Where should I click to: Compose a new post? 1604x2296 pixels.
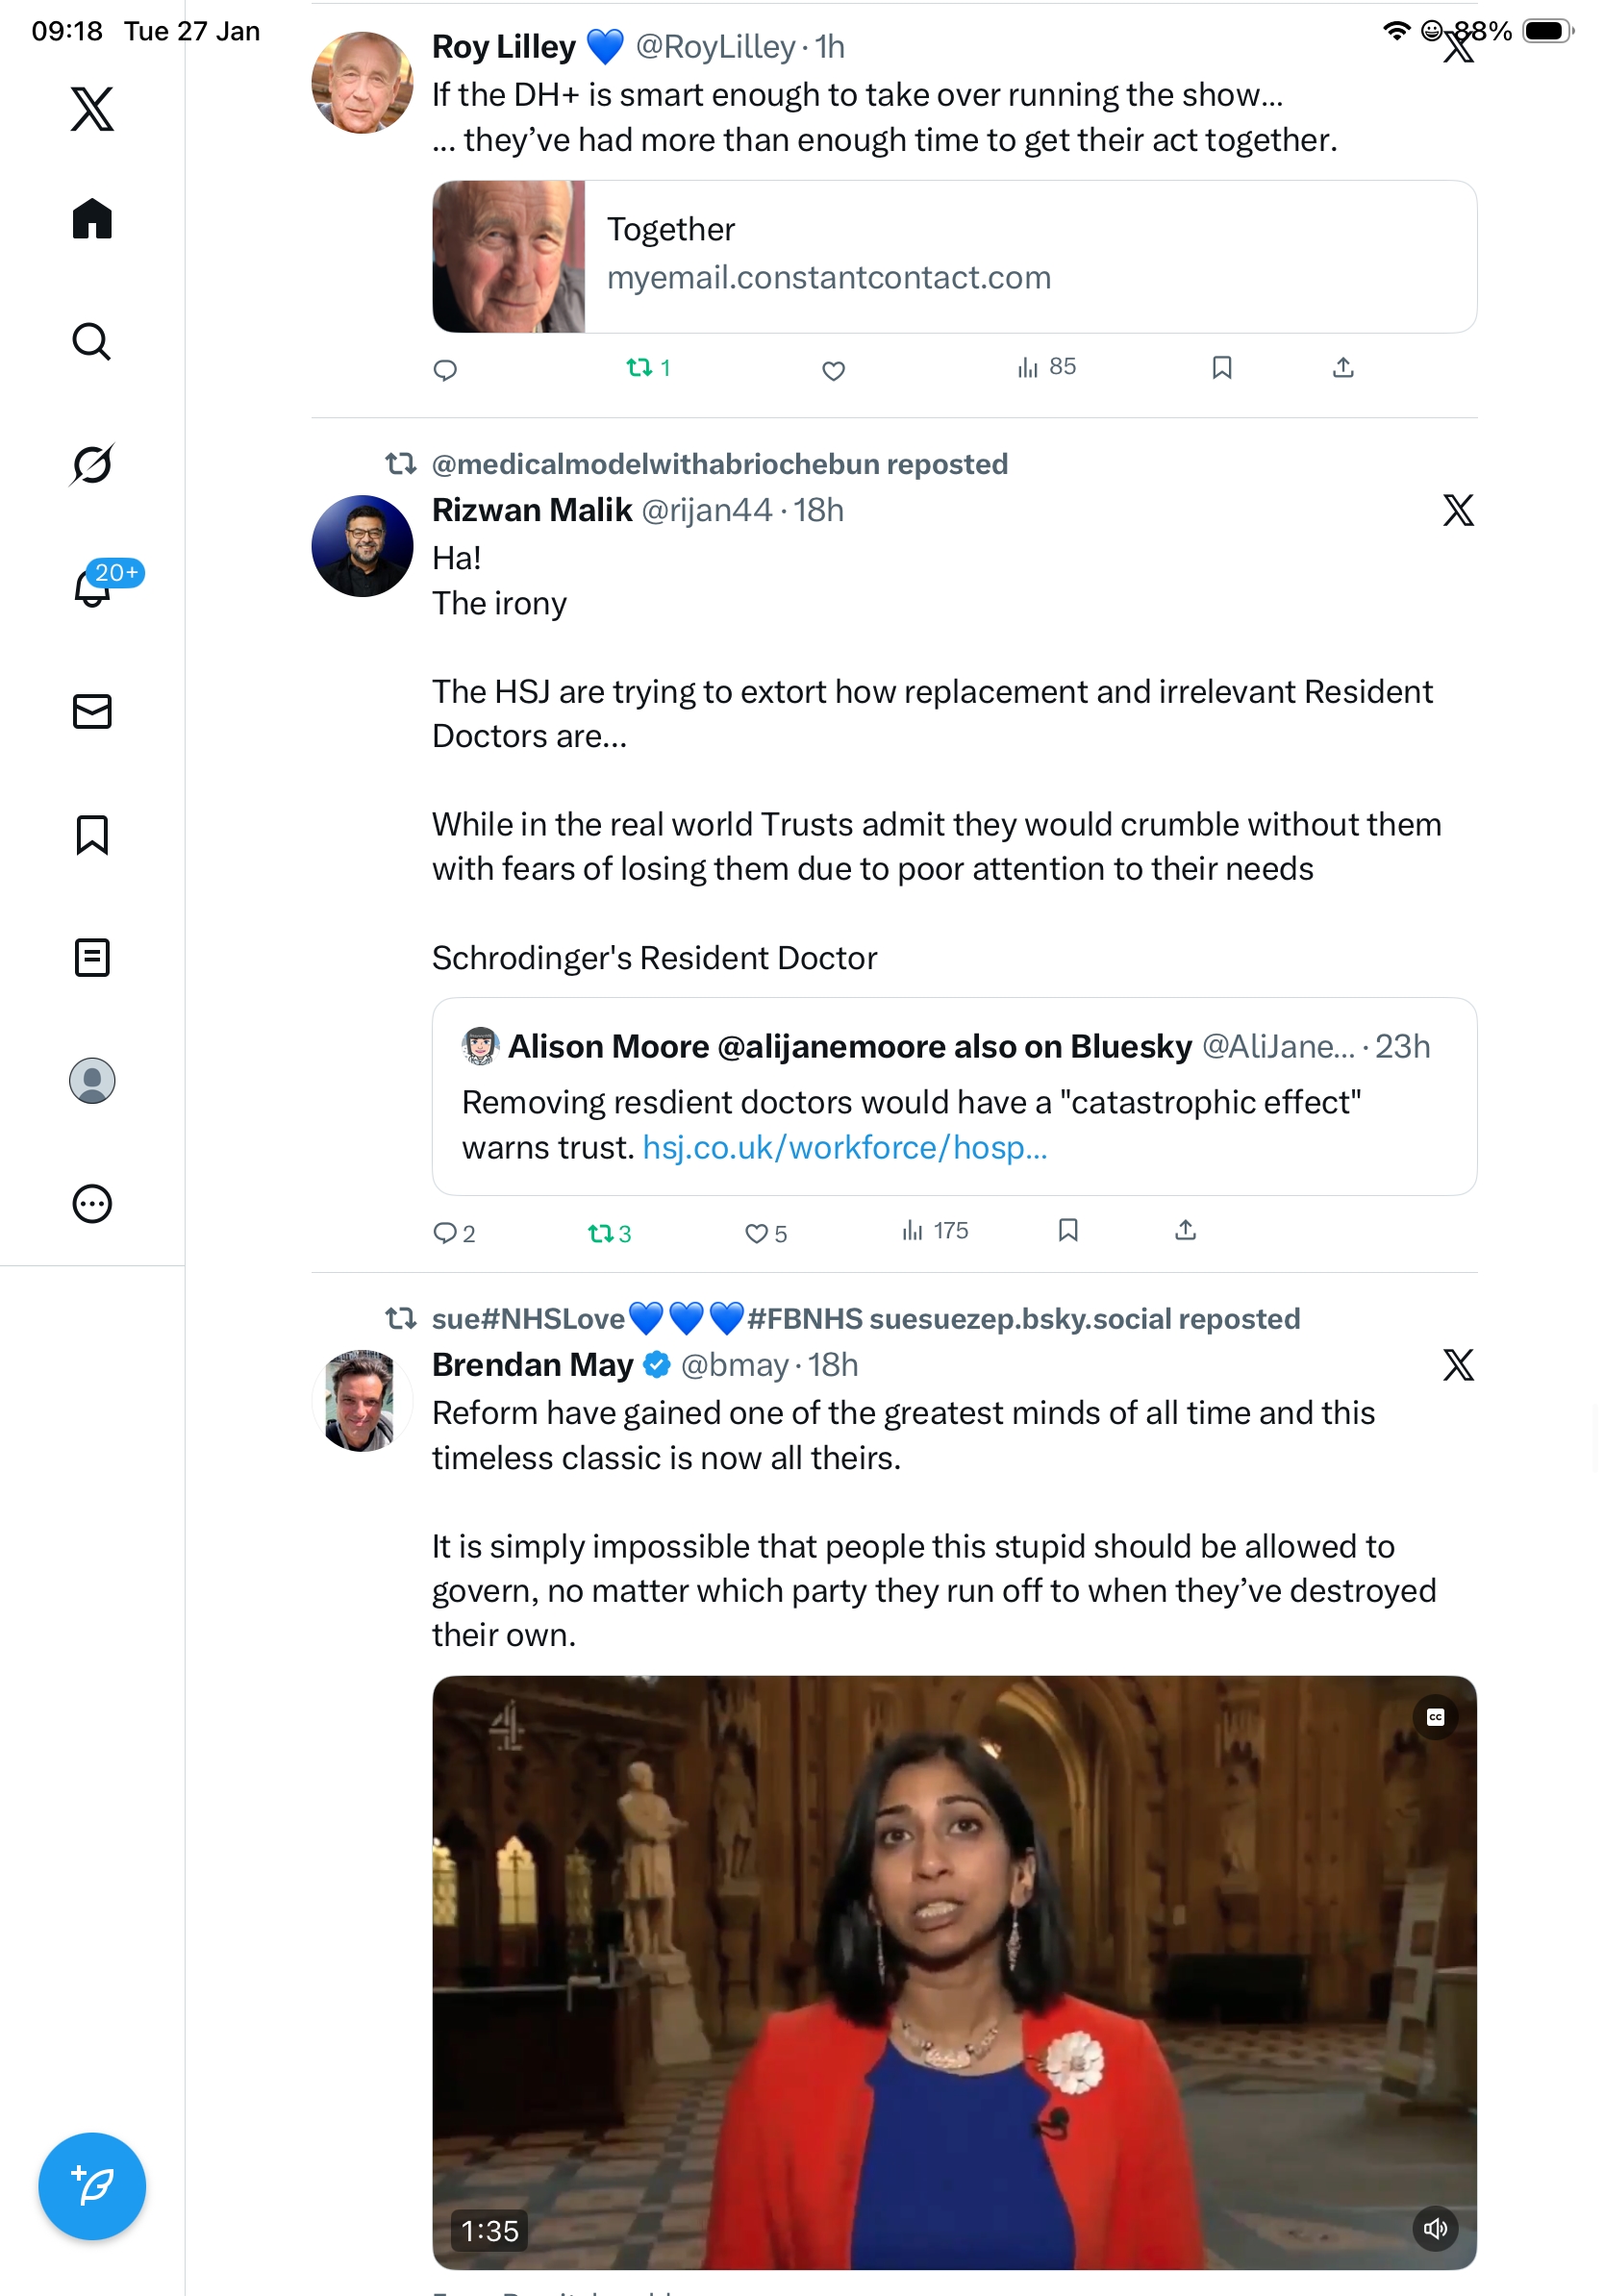click(x=92, y=2185)
